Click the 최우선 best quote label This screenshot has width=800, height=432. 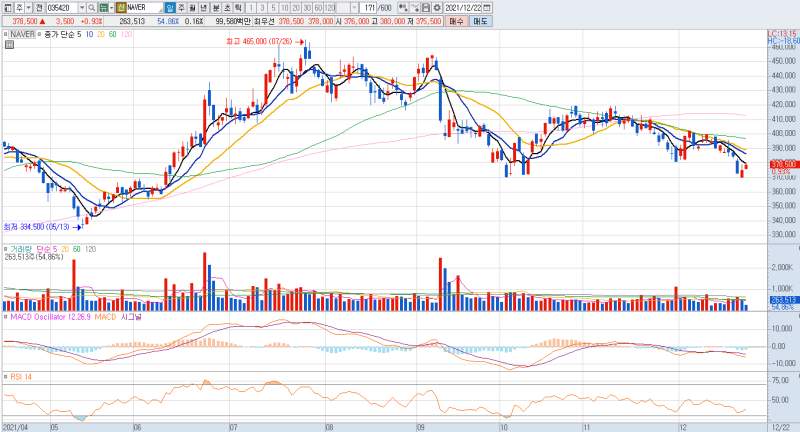(x=264, y=21)
